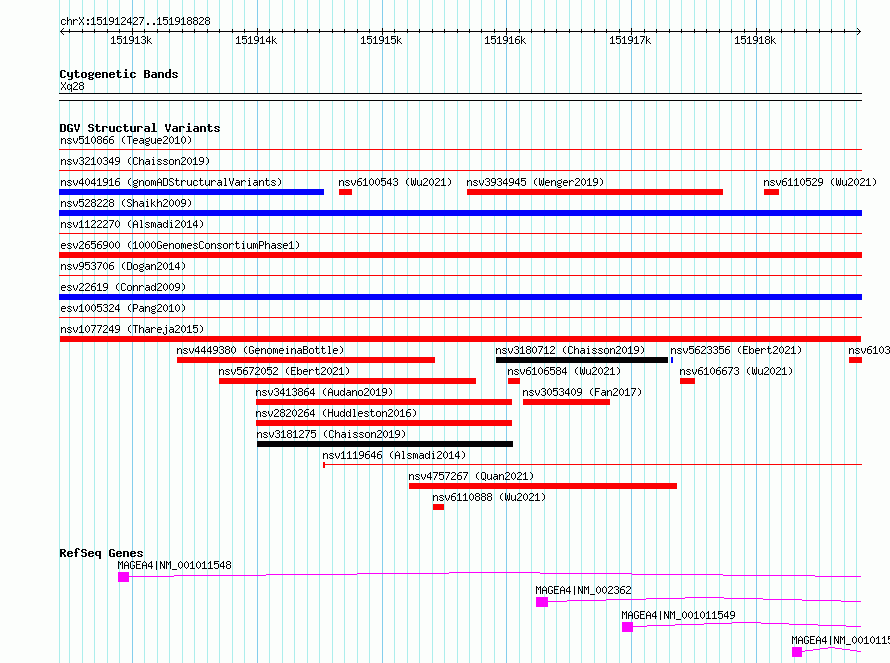Viewport: 890px width, 663px height.
Task: Click the 151913k ruler label
Action: (131, 40)
